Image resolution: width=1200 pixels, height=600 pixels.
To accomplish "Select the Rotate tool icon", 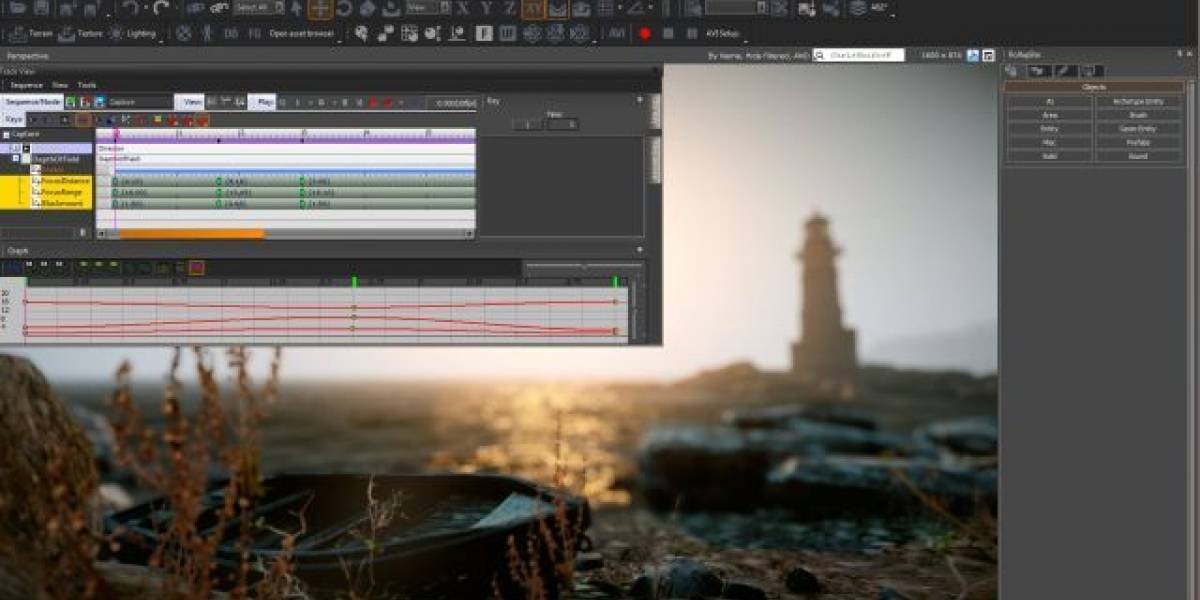I will pyautogui.click(x=344, y=9).
